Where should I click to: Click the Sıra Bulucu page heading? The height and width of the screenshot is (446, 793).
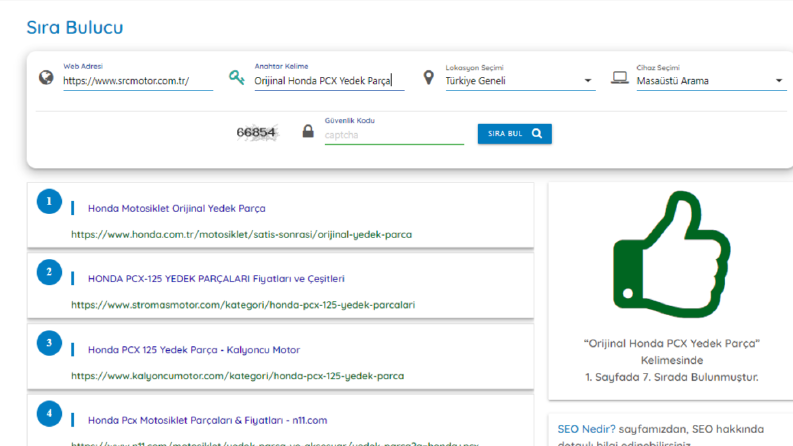click(75, 27)
